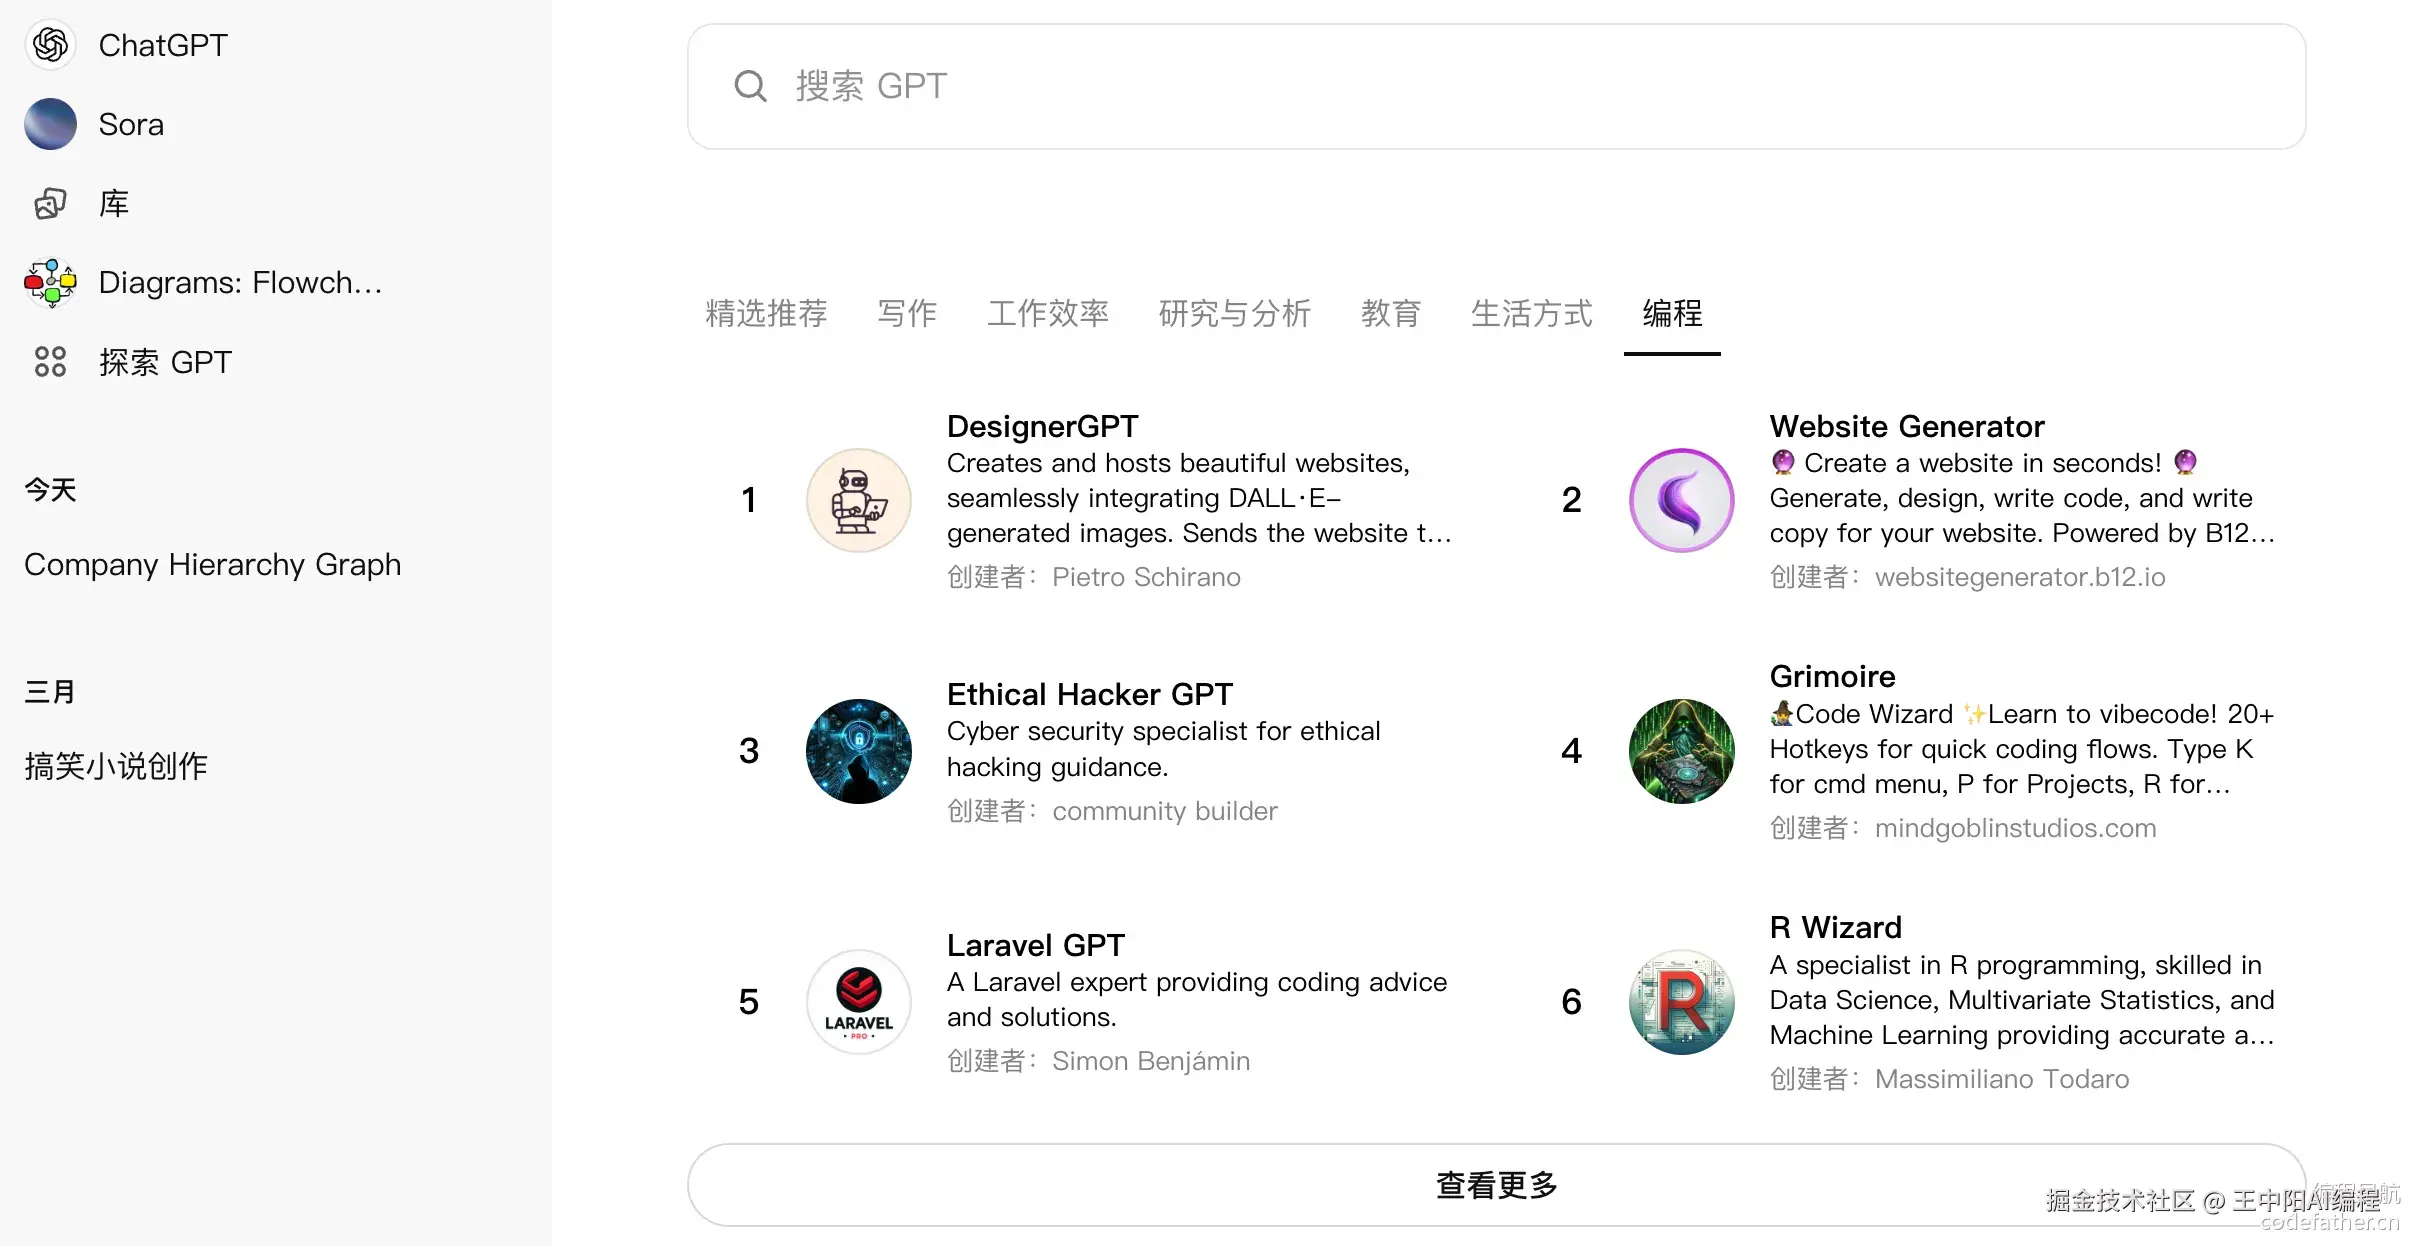Open the Website Generator purple avatar
Viewport: 2412px width, 1246px height.
coord(1682,500)
